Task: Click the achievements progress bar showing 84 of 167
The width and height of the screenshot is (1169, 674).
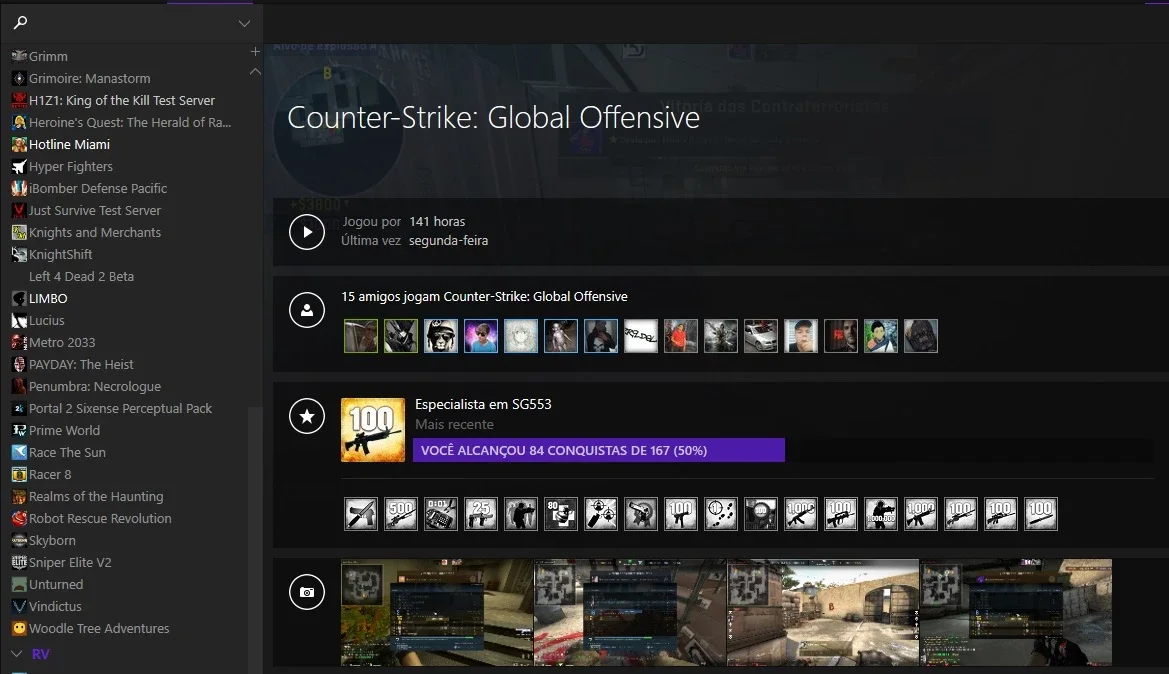Action: point(599,450)
